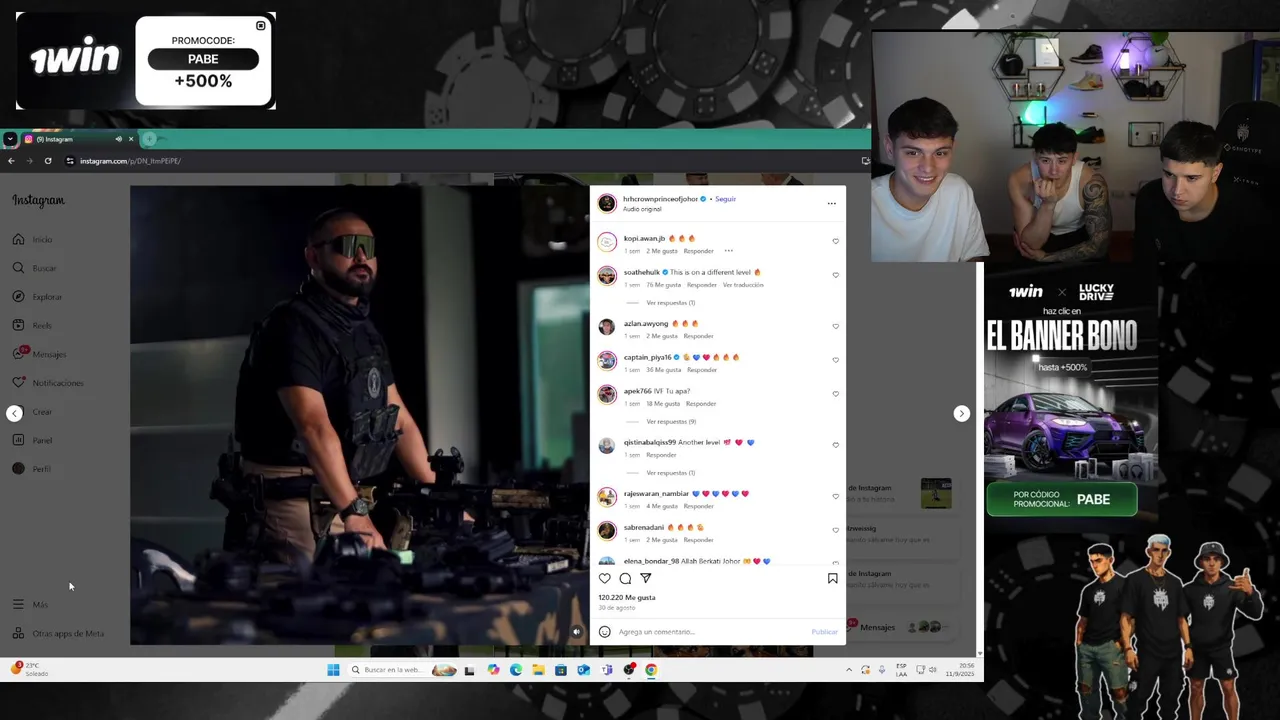This screenshot has height=720, width=1280.
Task: Toggle video sound with speaker icon
Action: 576,632
